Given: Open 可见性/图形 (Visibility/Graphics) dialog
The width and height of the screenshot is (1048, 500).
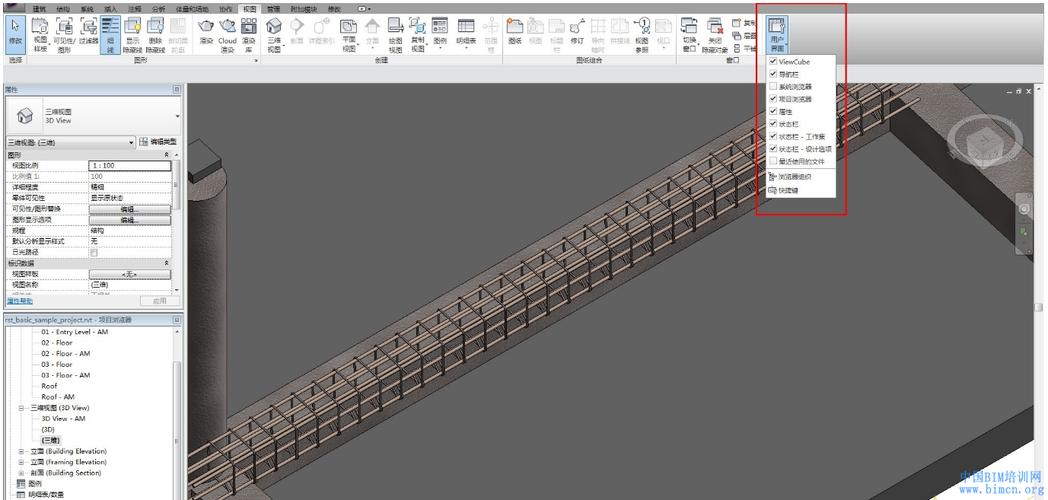Looking at the screenshot, I should 65,35.
